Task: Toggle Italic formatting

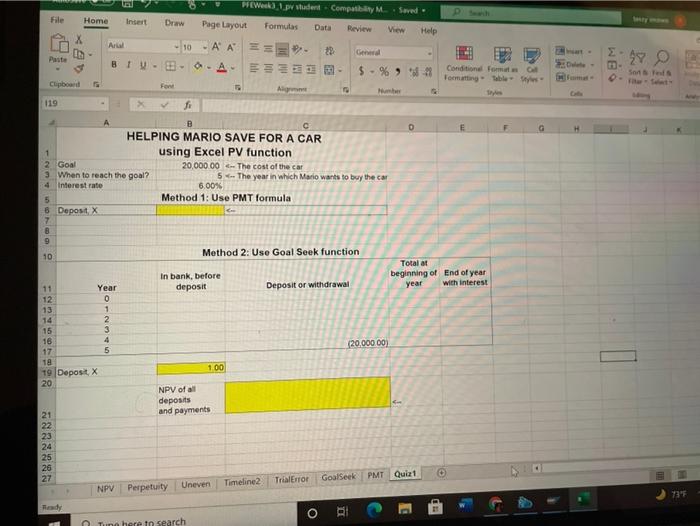Action: point(129,65)
